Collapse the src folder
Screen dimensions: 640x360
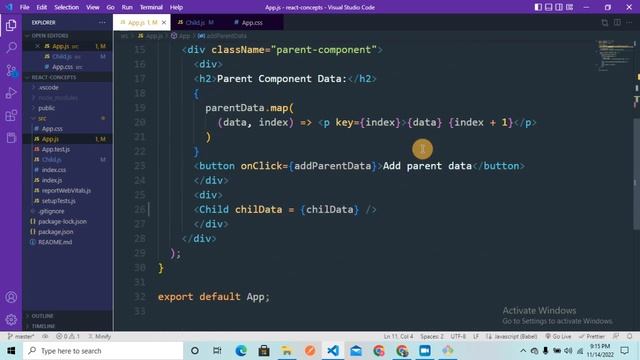click(x=42, y=118)
